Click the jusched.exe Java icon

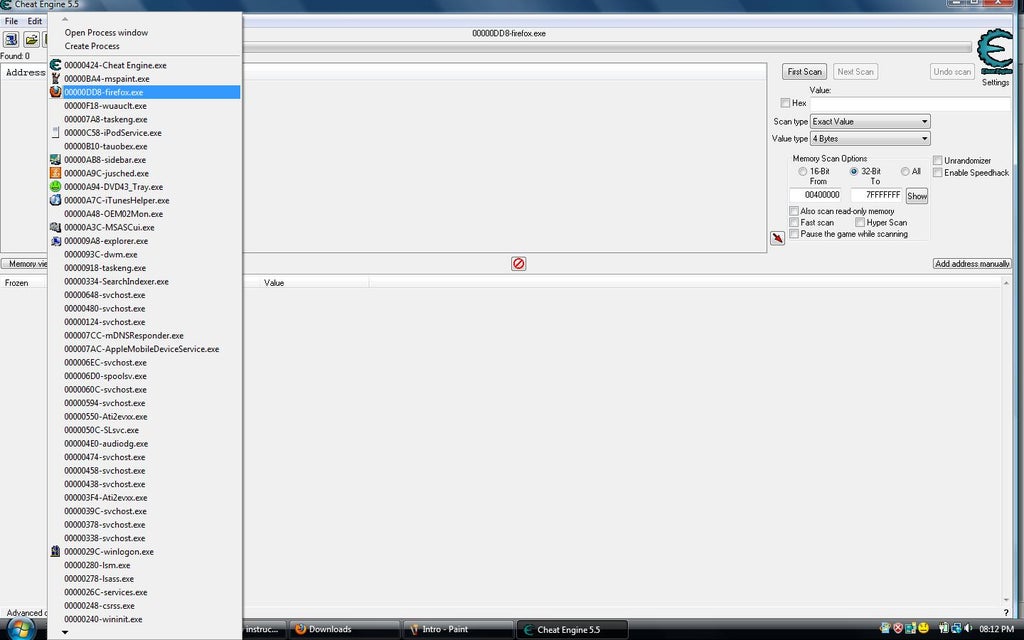[56, 173]
